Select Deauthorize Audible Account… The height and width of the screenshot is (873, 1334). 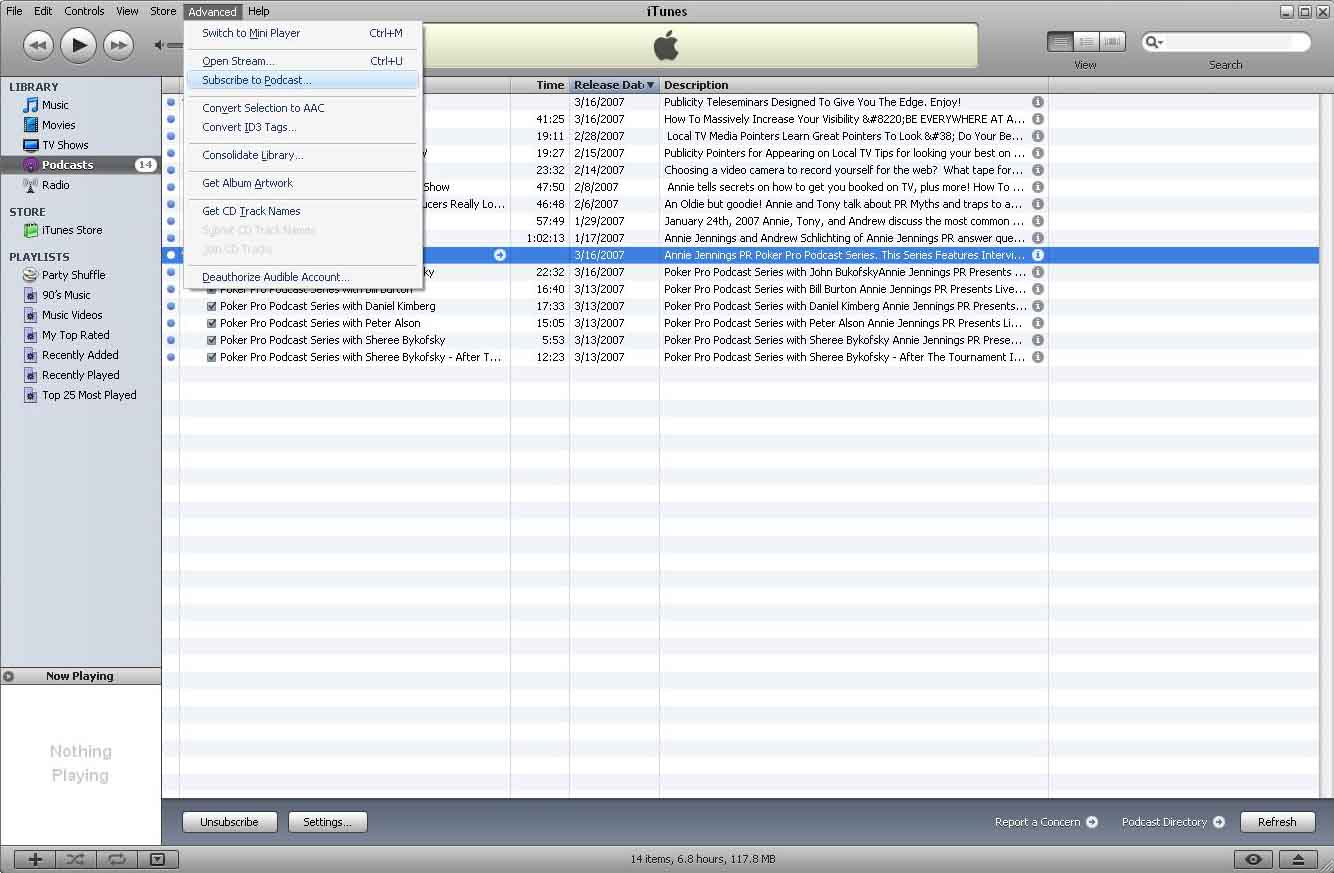(x=304, y=277)
